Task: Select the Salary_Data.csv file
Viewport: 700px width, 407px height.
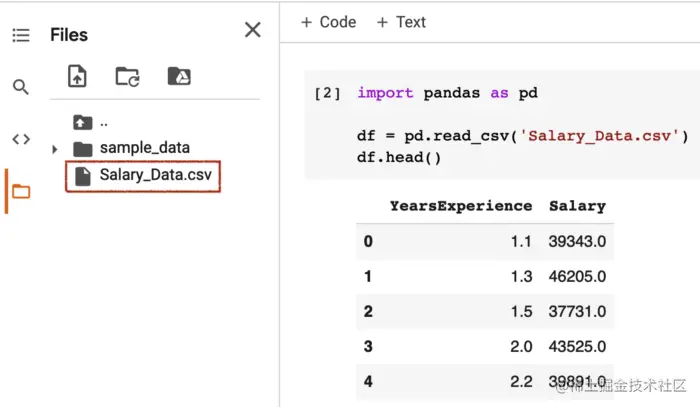Action: pyautogui.click(x=143, y=176)
